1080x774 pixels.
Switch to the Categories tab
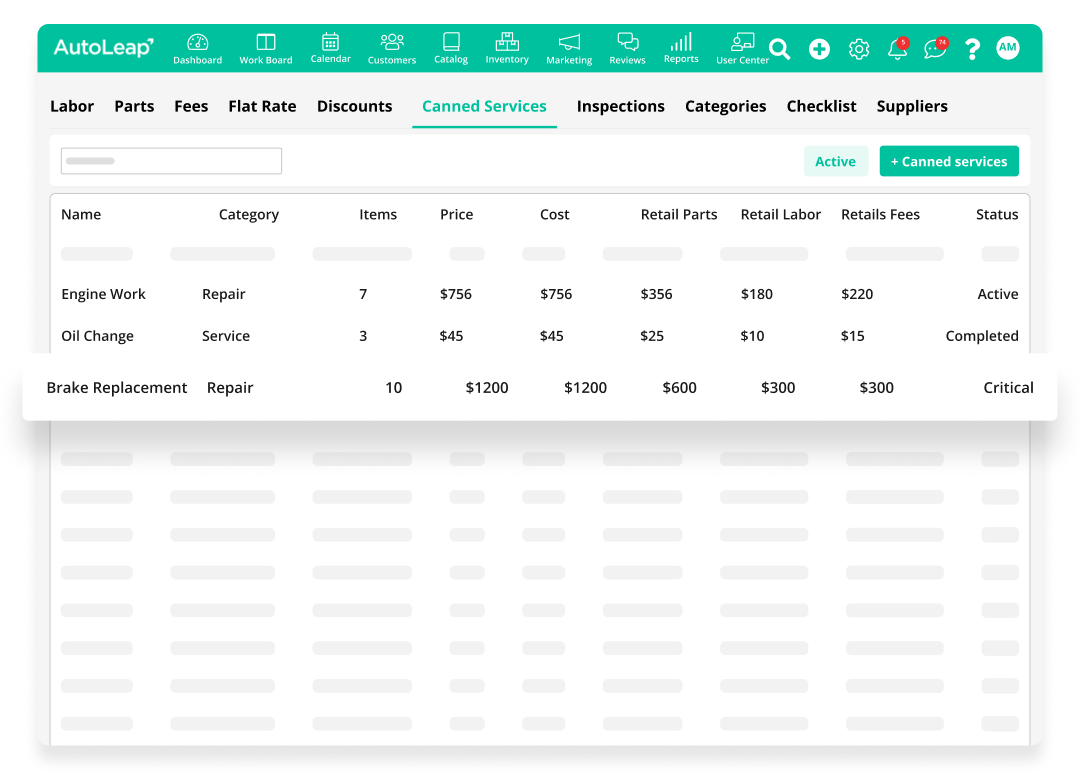(725, 106)
